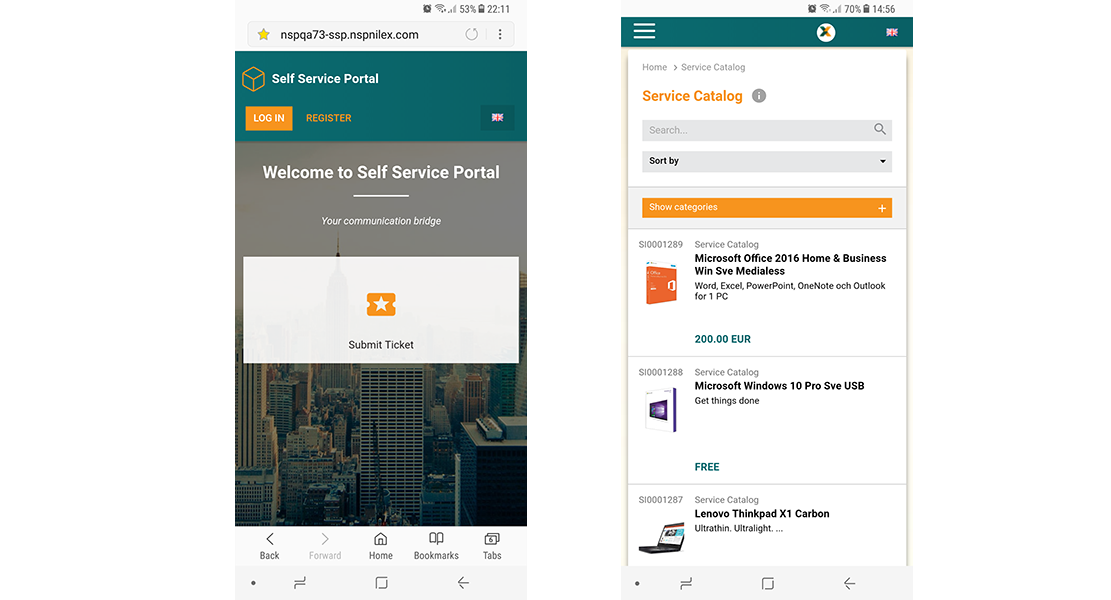This screenshot has height=600, width=1111.
Task: Open Microsoft Office 2016 Home & Business item
Action: point(790,265)
